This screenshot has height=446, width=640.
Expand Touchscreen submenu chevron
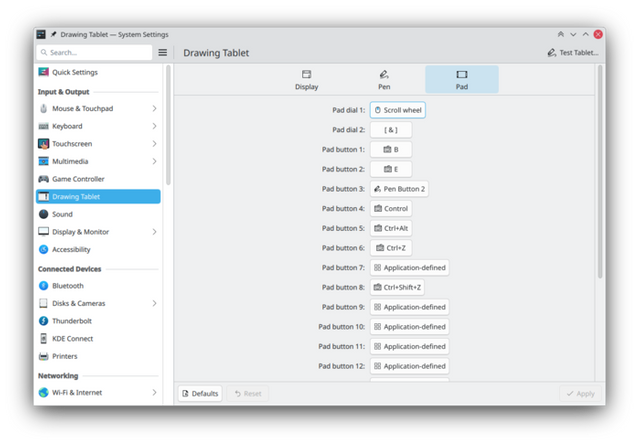(154, 144)
